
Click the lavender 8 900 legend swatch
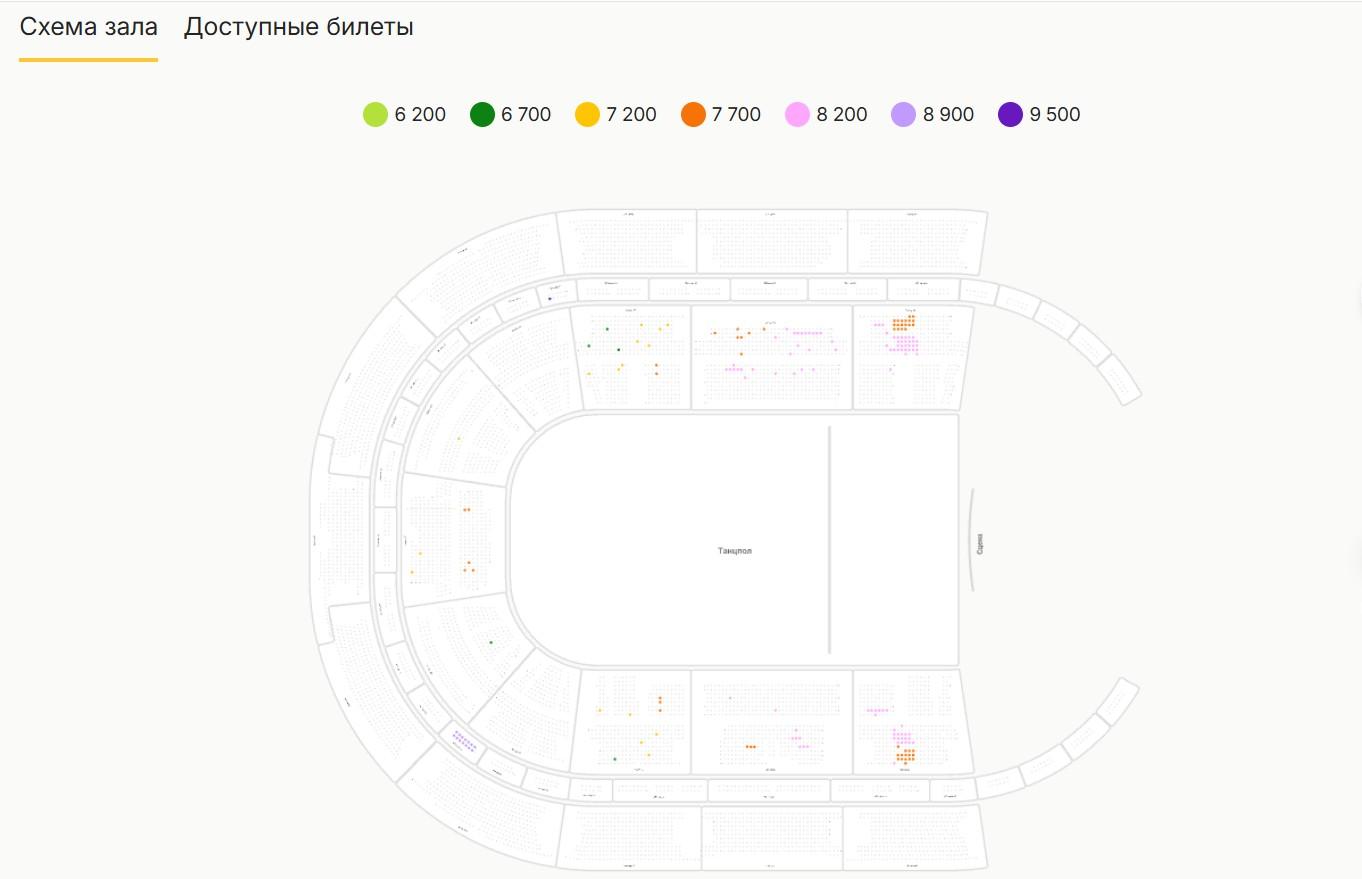pos(904,115)
